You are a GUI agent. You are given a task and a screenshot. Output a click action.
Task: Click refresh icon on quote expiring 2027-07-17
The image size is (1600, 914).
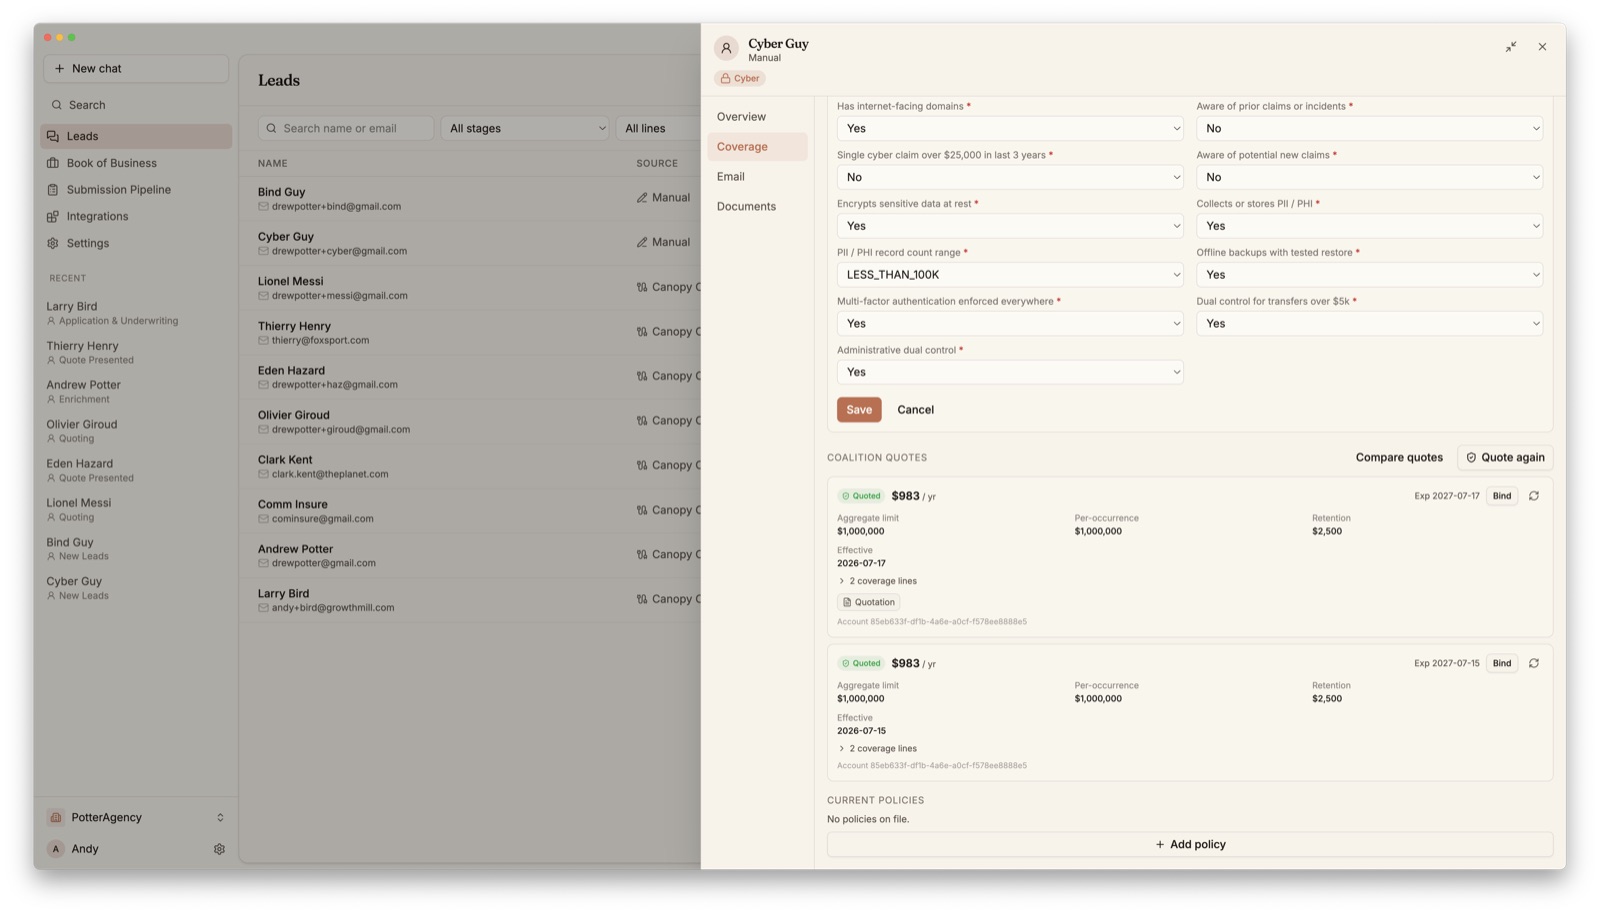point(1534,496)
